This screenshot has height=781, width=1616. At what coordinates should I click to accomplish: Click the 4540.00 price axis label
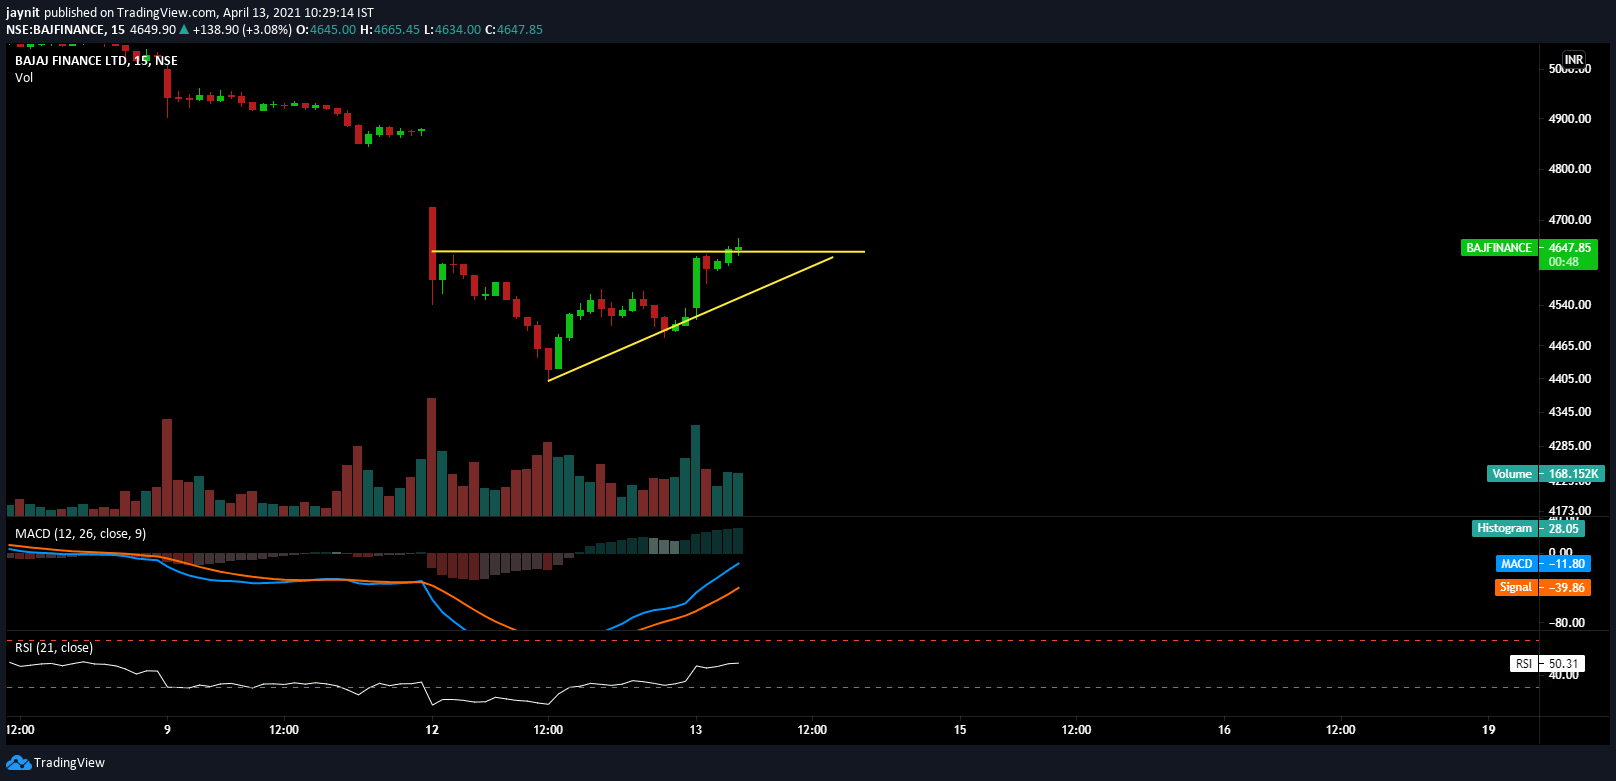1569,305
